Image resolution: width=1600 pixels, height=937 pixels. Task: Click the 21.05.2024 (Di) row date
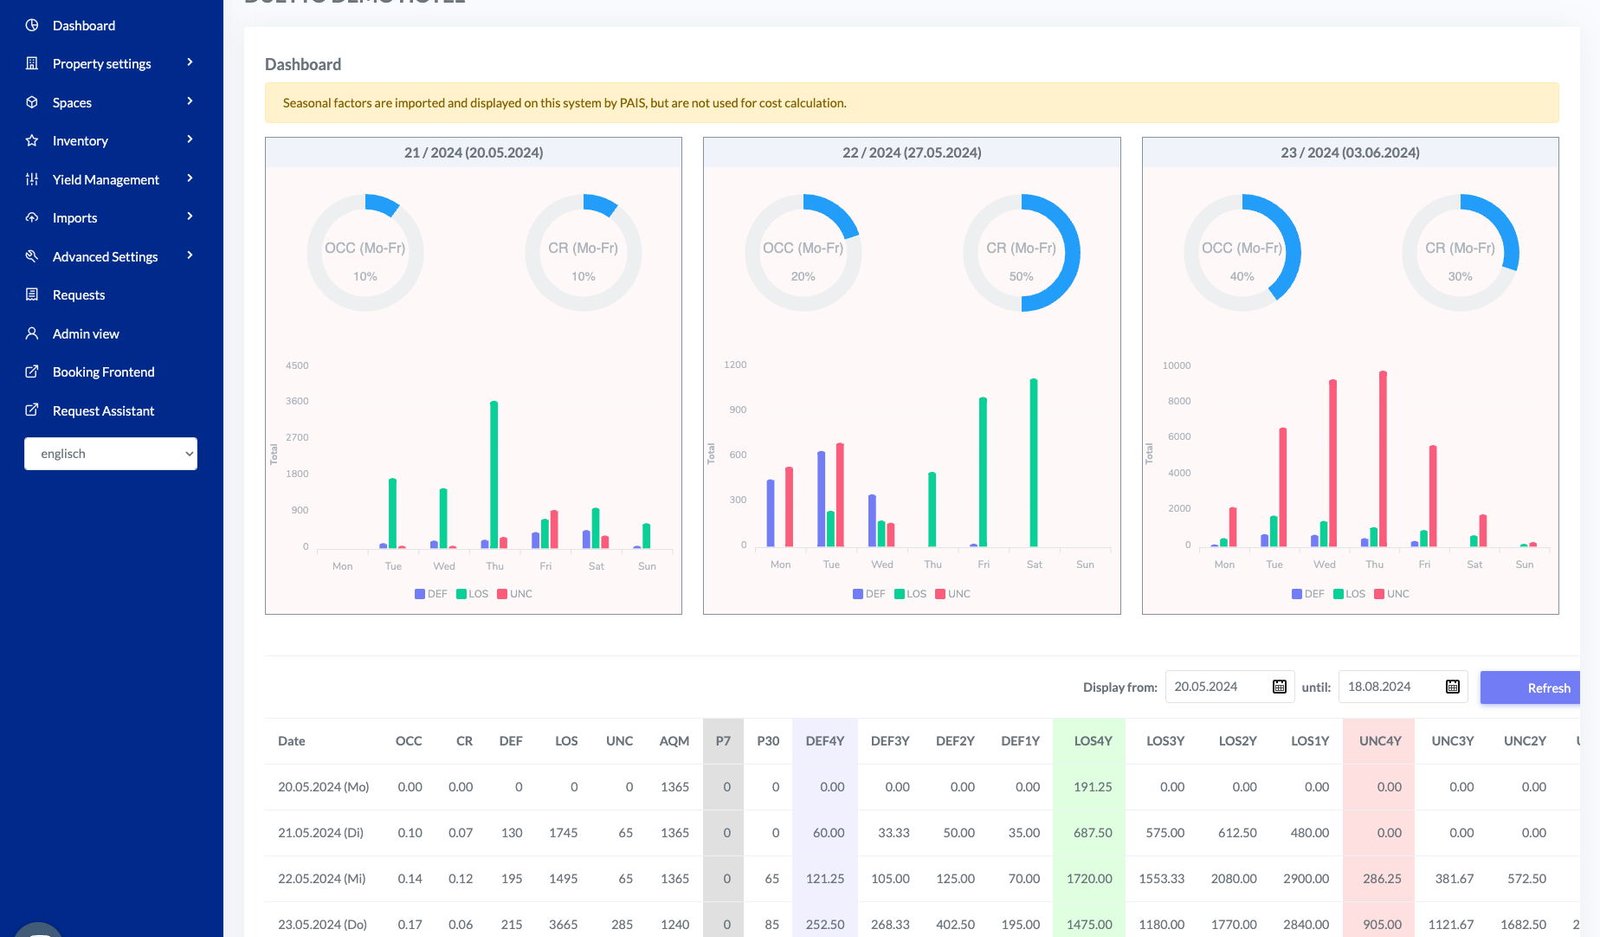pyautogui.click(x=321, y=833)
